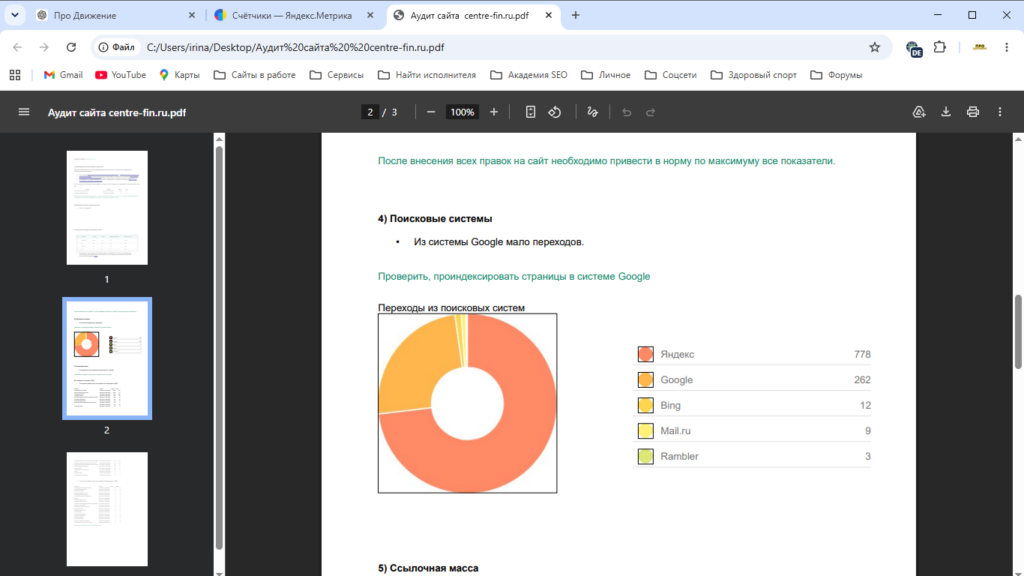1024x576 pixels.
Task: Click the thumbnail panel scrollbar
Action: click(219, 347)
